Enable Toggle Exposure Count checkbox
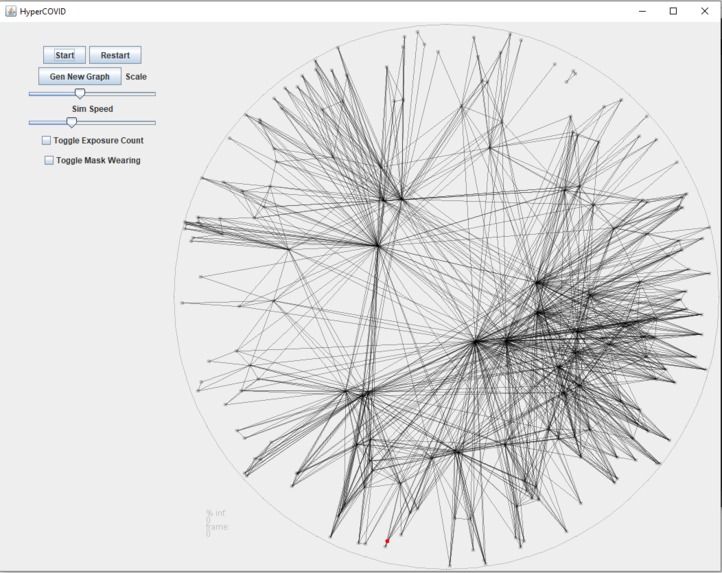Viewport: 722px width, 573px height. [47, 140]
